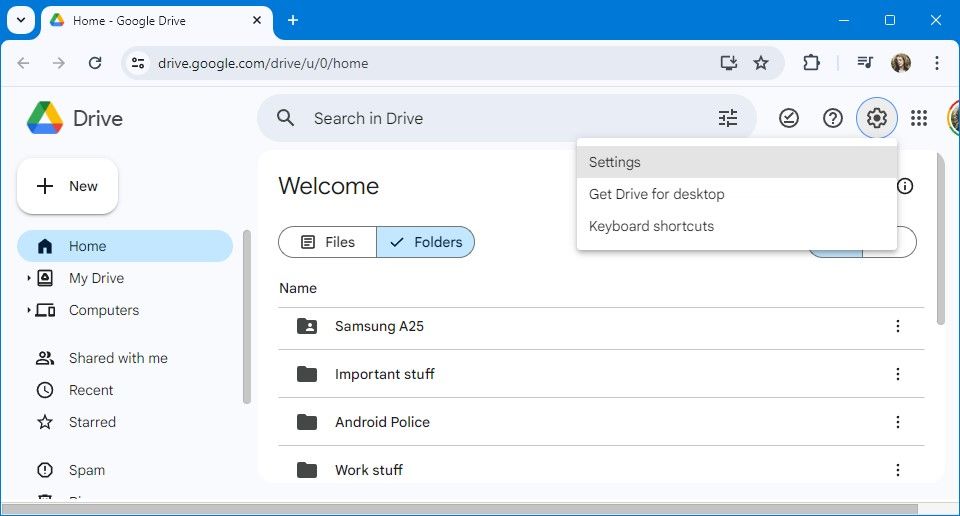The width and height of the screenshot is (960, 516).
Task: Reload the page
Action: [x=95, y=62]
